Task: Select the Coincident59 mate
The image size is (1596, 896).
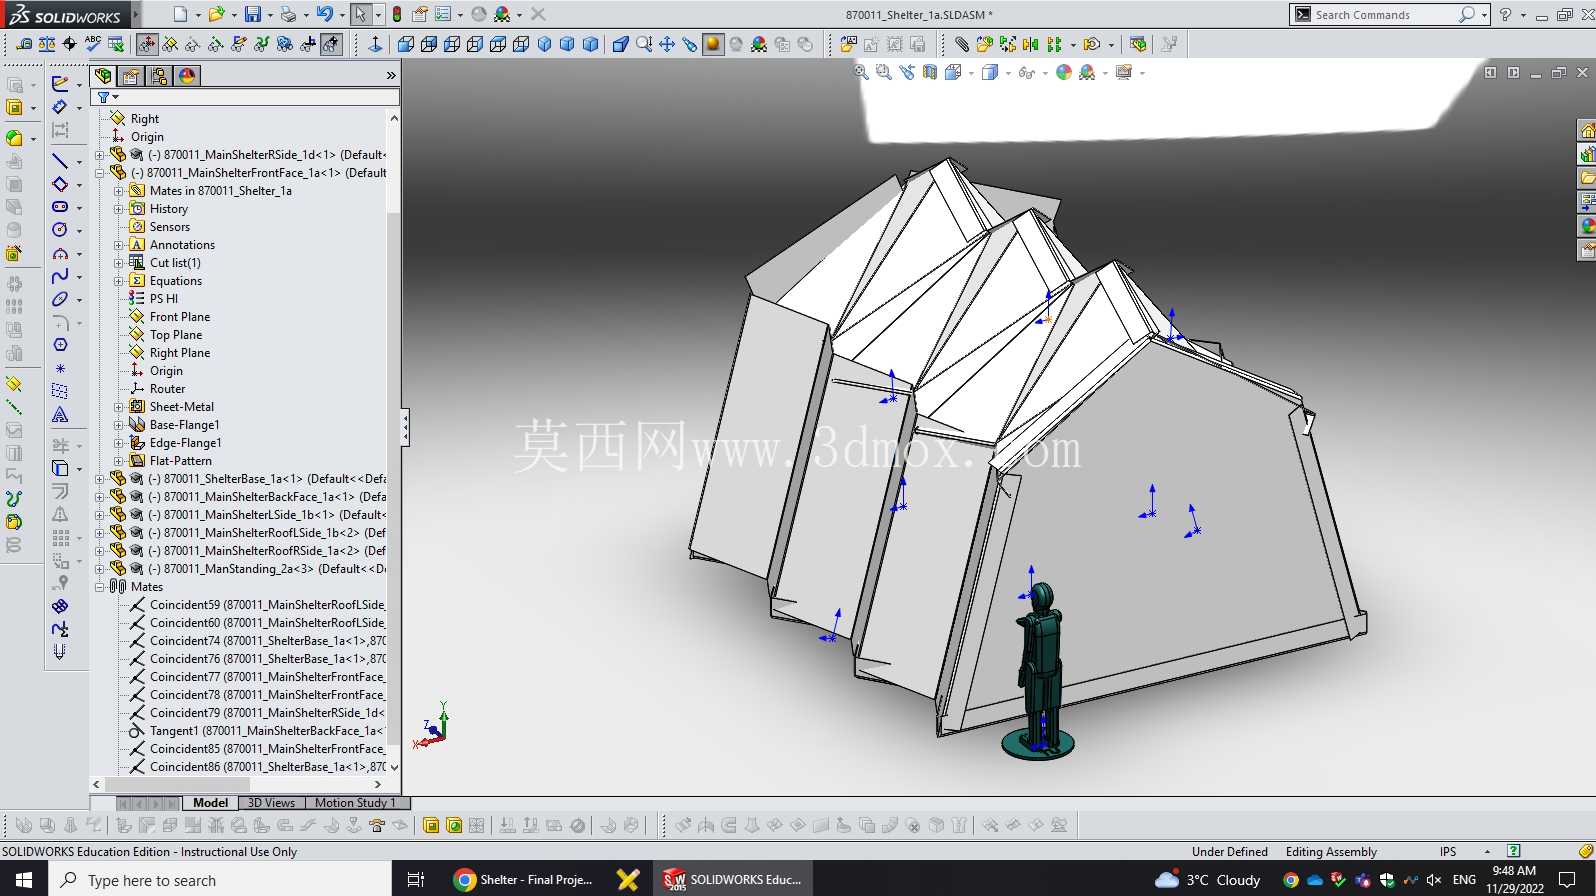Action: click(267, 605)
